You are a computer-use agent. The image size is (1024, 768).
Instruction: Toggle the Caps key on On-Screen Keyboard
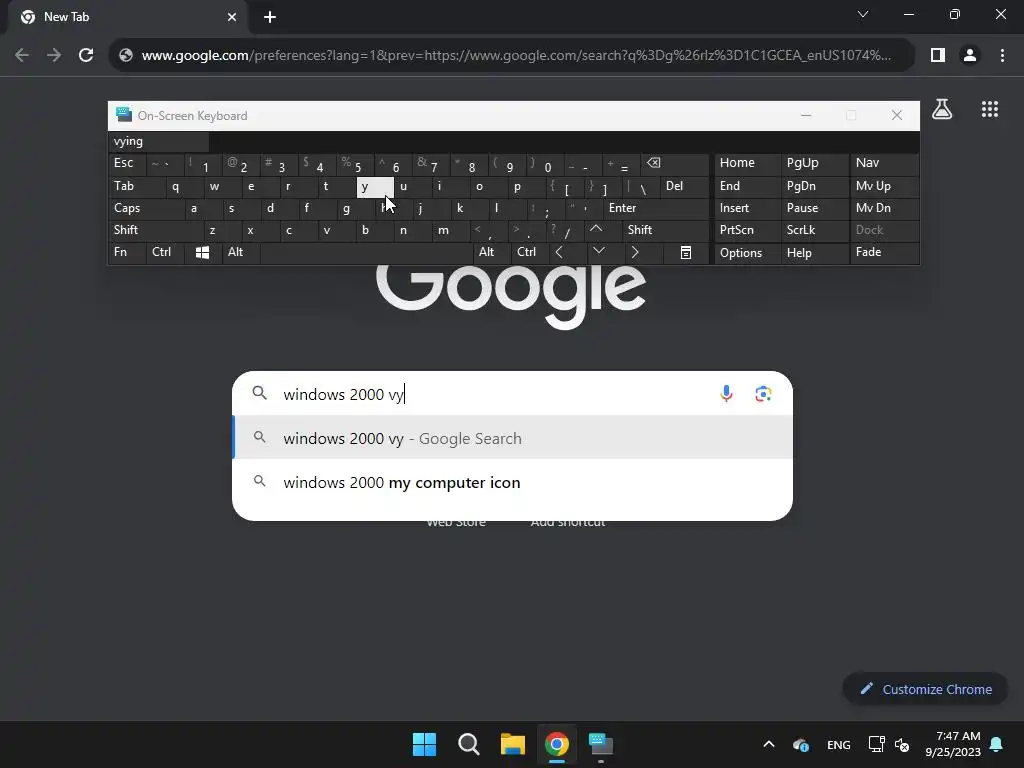coord(146,208)
